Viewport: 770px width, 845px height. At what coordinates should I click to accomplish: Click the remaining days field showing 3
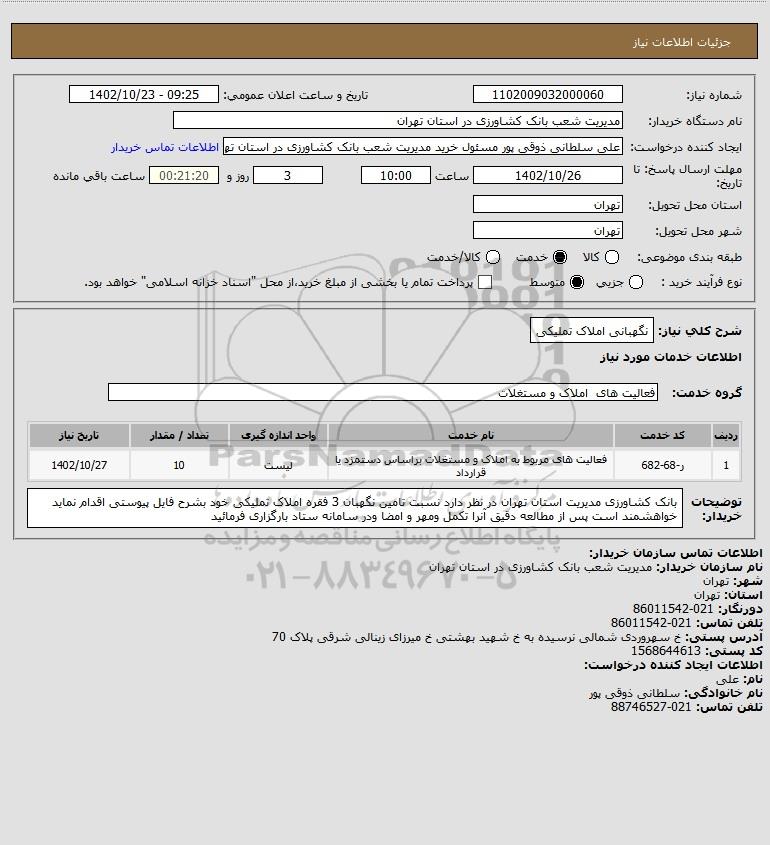(288, 175)
